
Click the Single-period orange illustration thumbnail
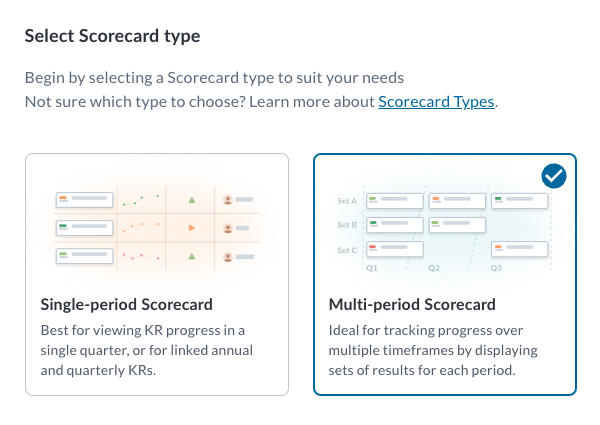point(157,228)
